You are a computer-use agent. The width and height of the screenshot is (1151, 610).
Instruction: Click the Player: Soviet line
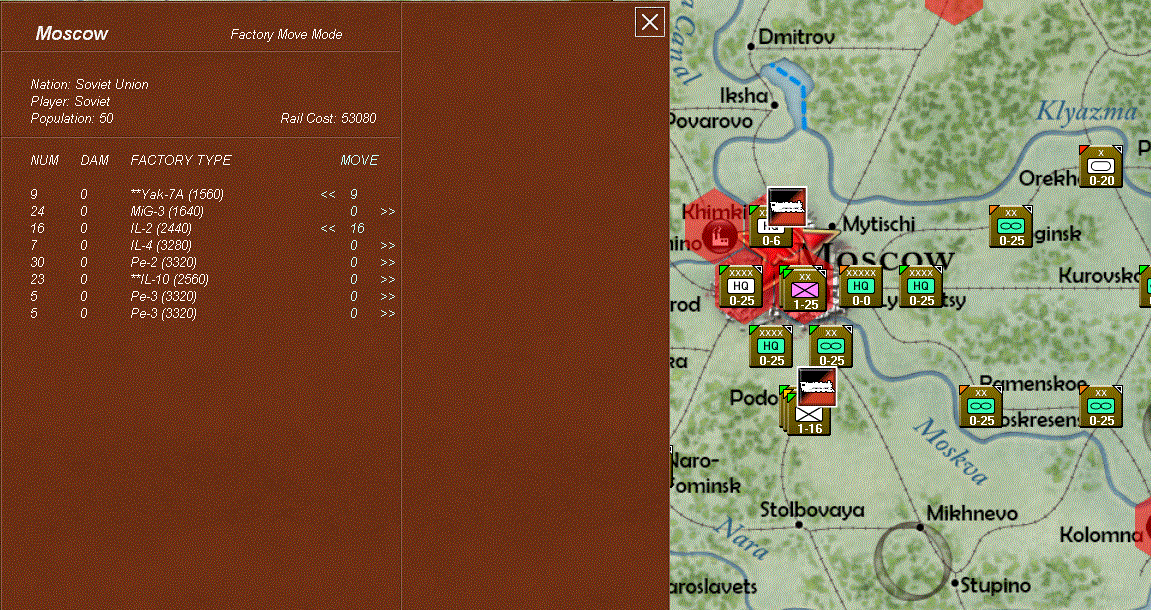click(x=70, y=101)
